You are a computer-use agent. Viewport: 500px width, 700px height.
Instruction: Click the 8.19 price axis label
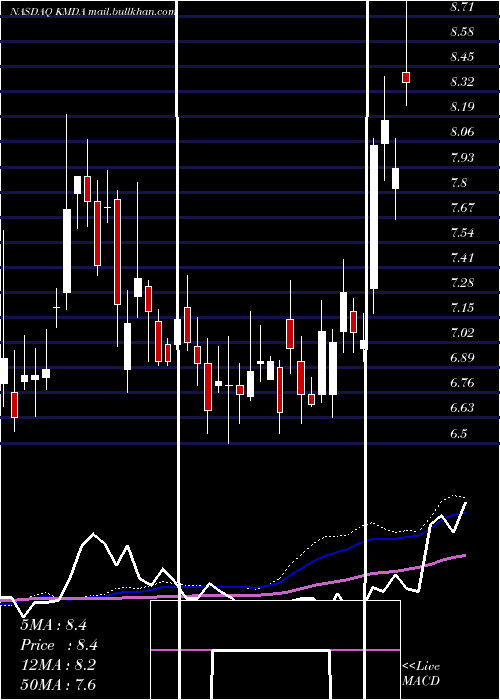tap(462, 107)
